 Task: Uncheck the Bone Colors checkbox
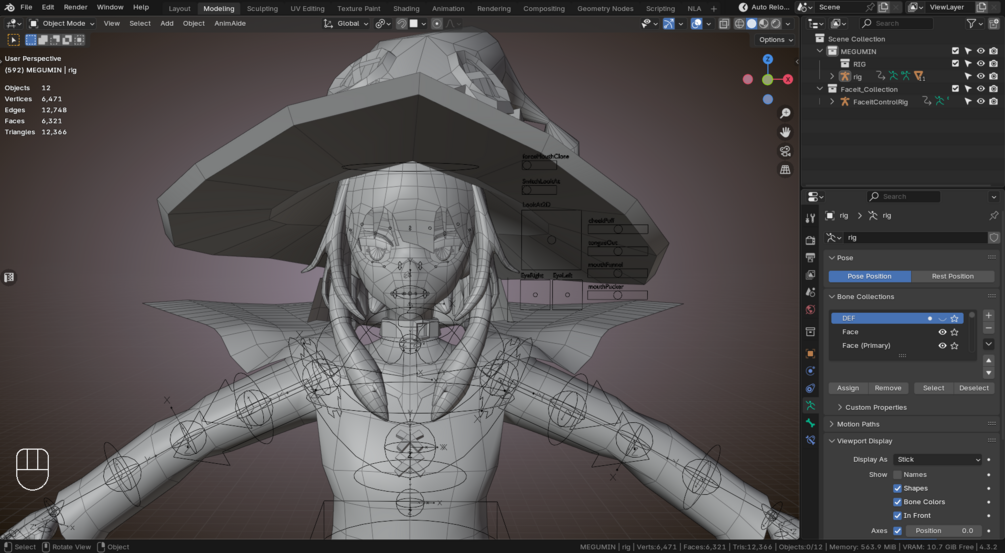click(897, 502)
